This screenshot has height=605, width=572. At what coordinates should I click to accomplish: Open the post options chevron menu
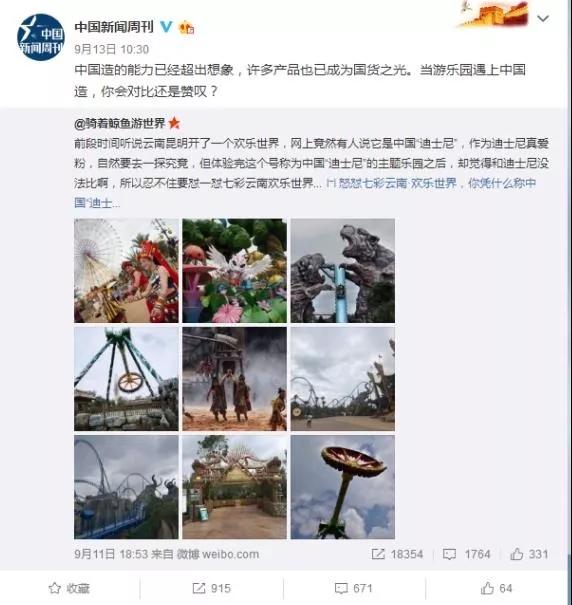pyautogui.click(x=543, y=19)
